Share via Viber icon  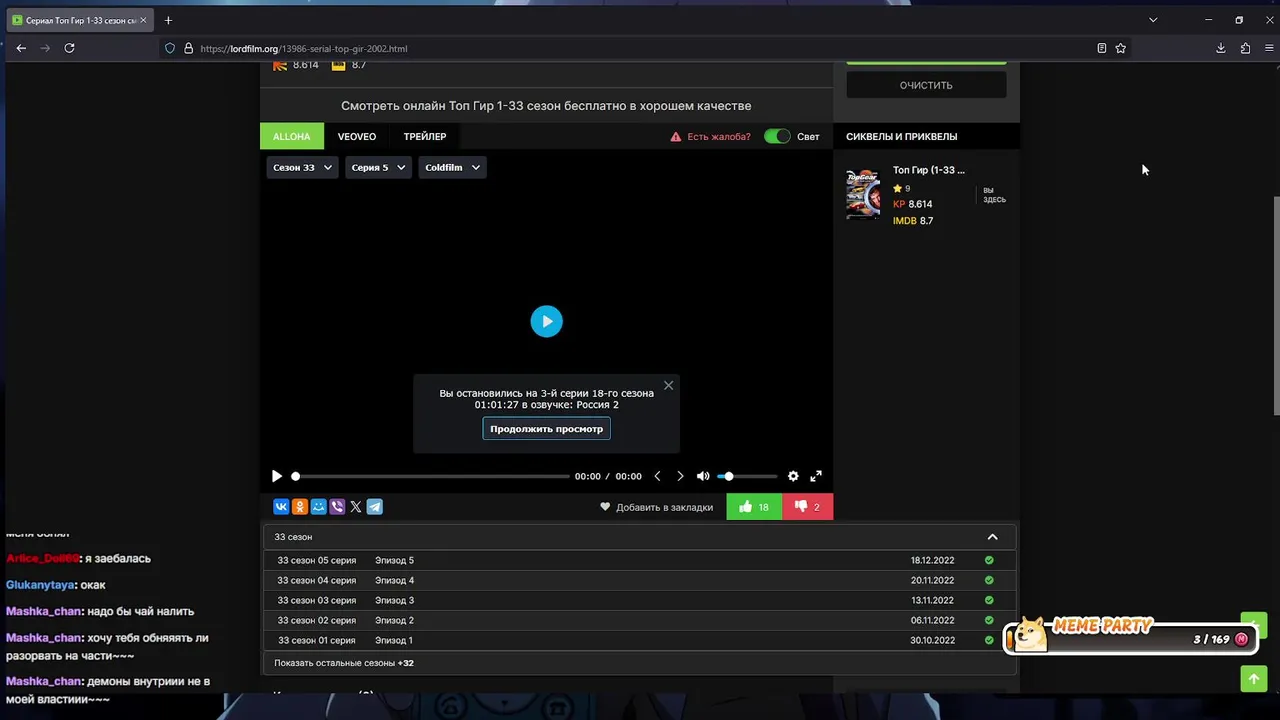[x=337, y=507]
